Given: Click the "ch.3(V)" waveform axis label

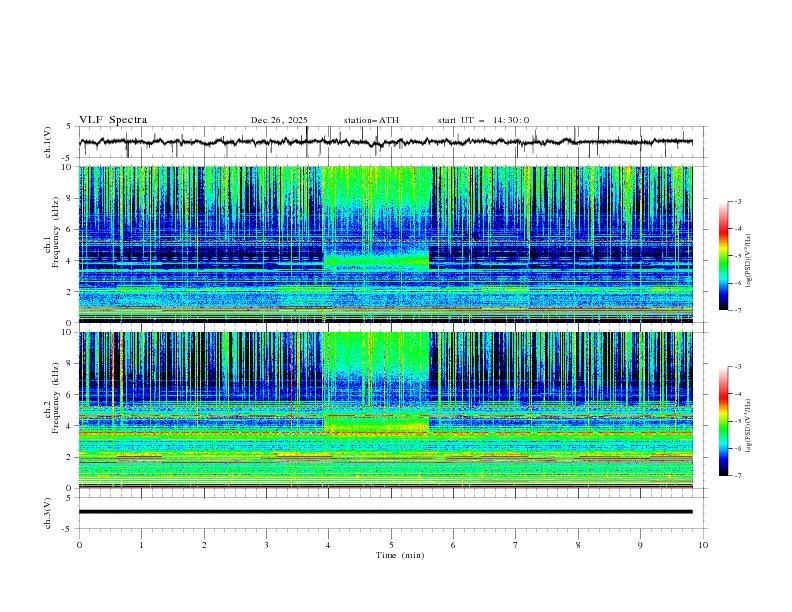Looking at the screenshot, I should click(48, 513).
